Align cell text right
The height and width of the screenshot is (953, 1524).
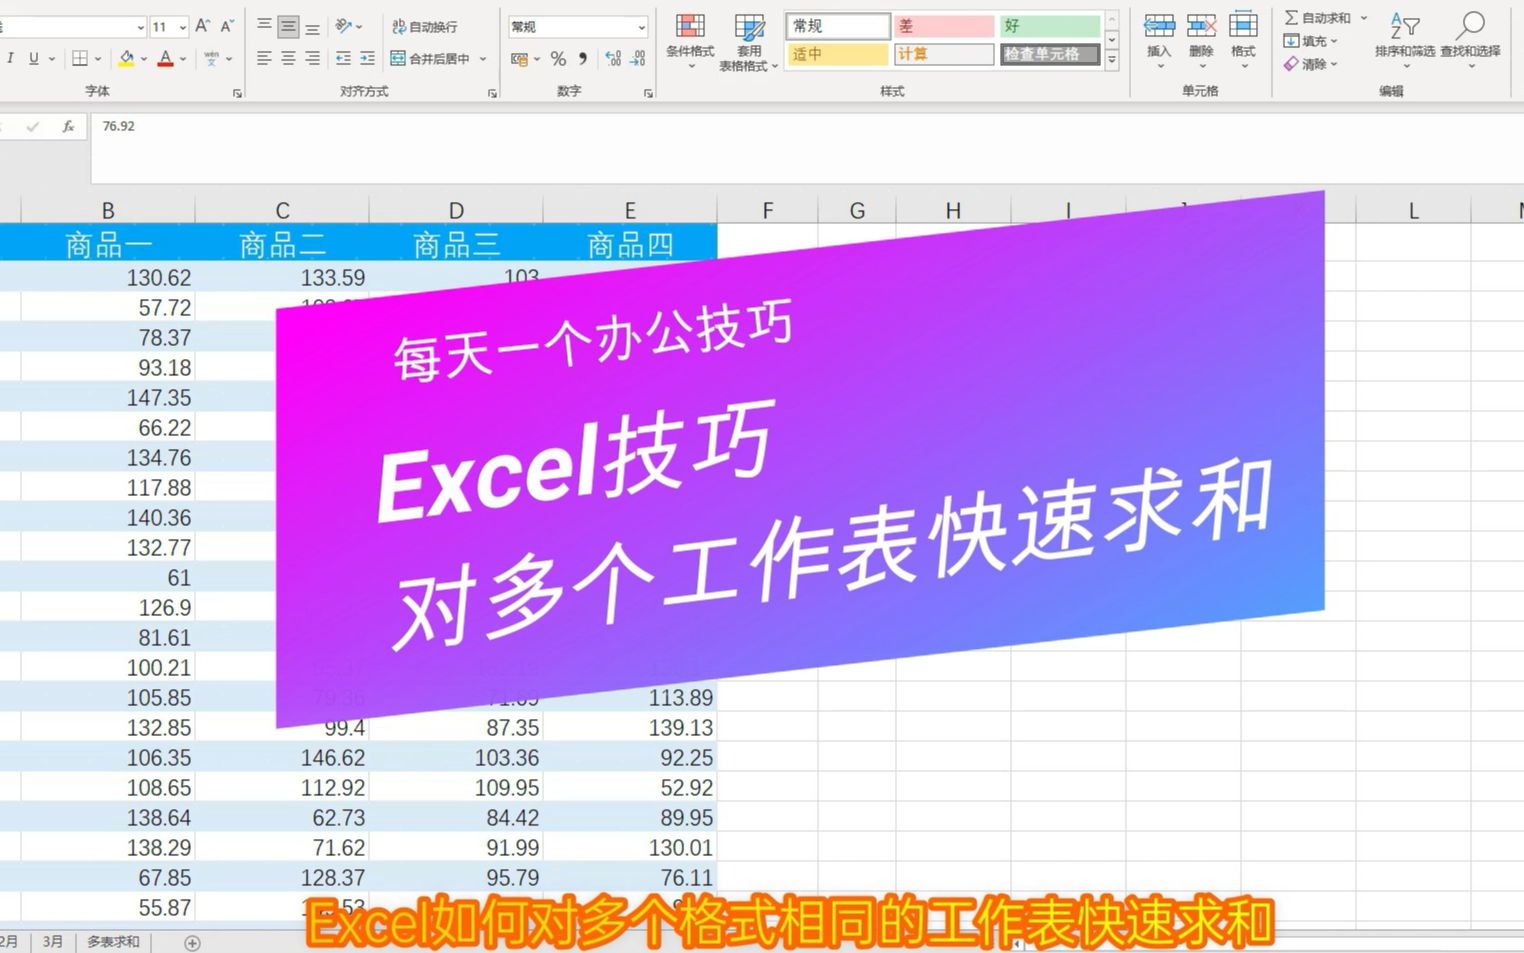(x=313, y=59)
